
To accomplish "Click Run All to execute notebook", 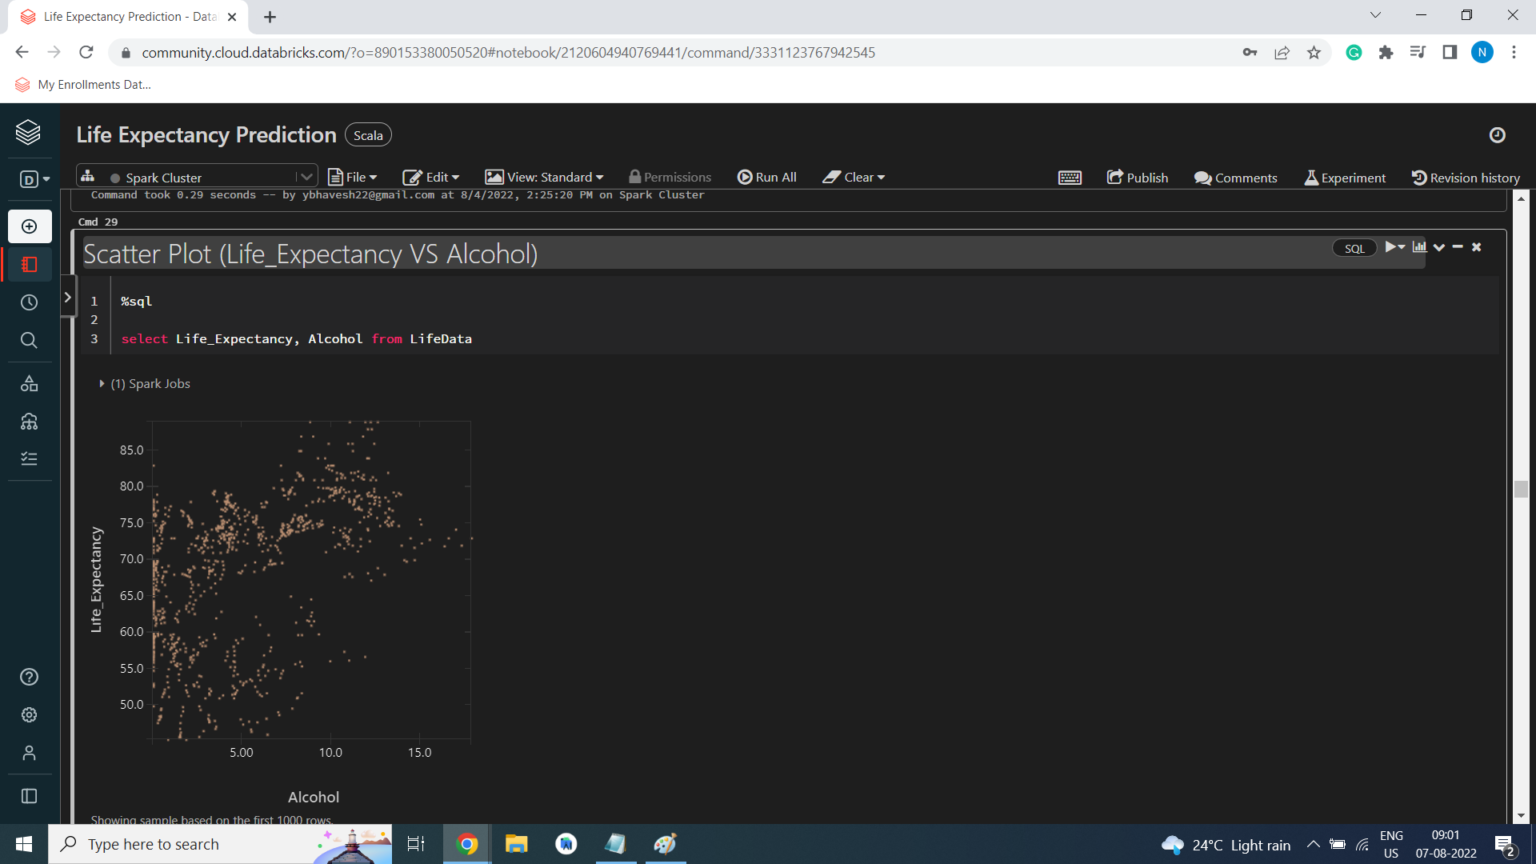I will coord(766,177).
